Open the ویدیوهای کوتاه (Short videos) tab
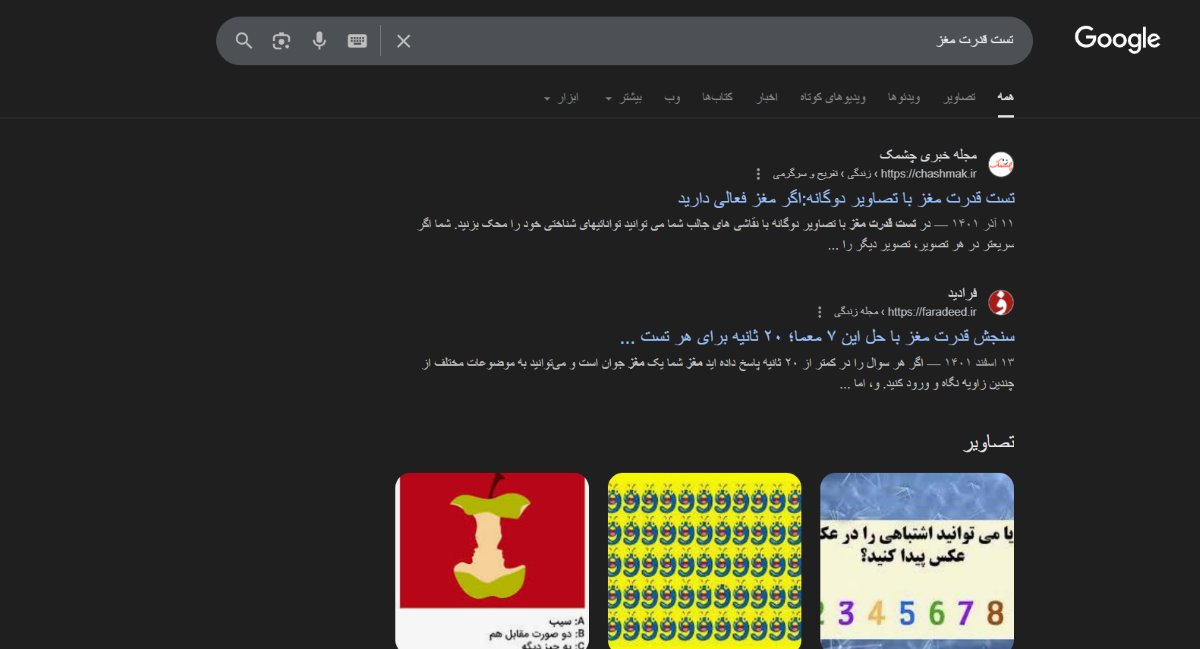 (832, 98)
